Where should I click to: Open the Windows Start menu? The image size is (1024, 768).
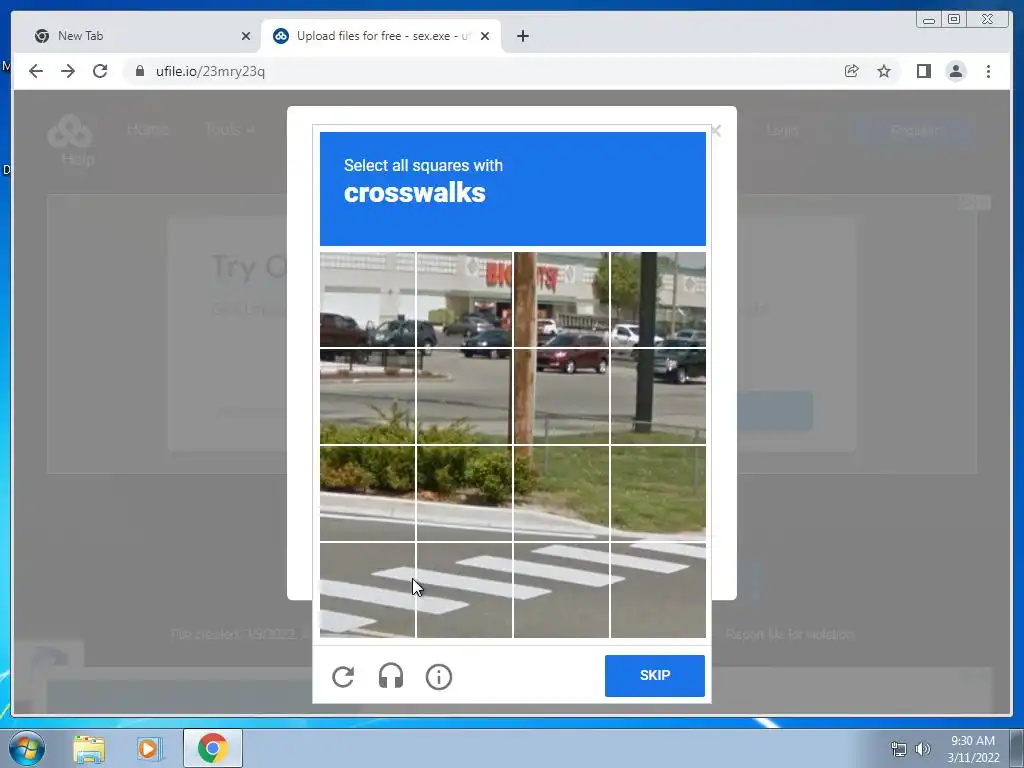coord(27,748)
